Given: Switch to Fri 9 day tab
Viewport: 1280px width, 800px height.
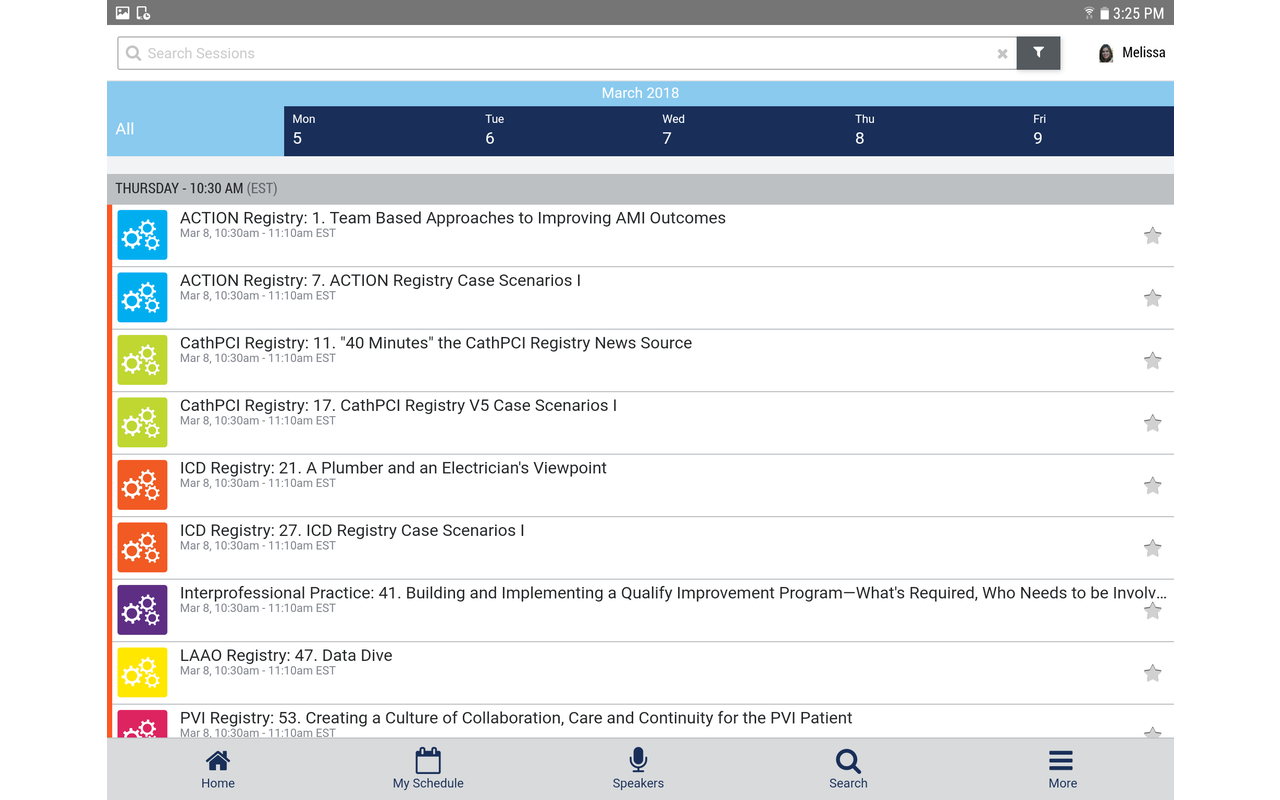Looking at the screenshot, I should pyautogui.click(x=1099, y=131).
